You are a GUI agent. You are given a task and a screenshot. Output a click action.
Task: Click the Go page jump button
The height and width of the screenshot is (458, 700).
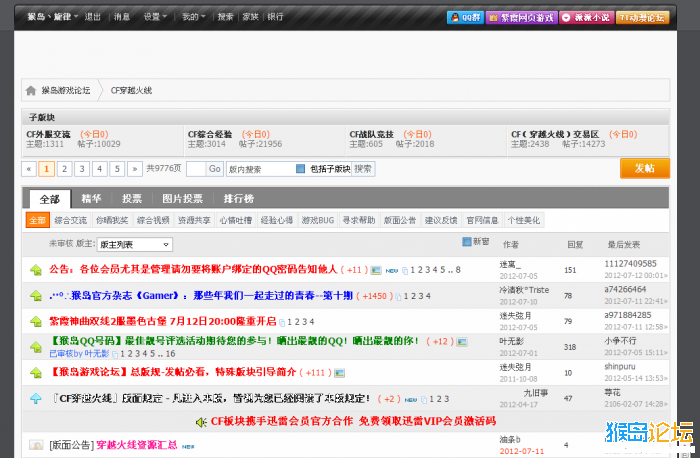tap(215, 169)
